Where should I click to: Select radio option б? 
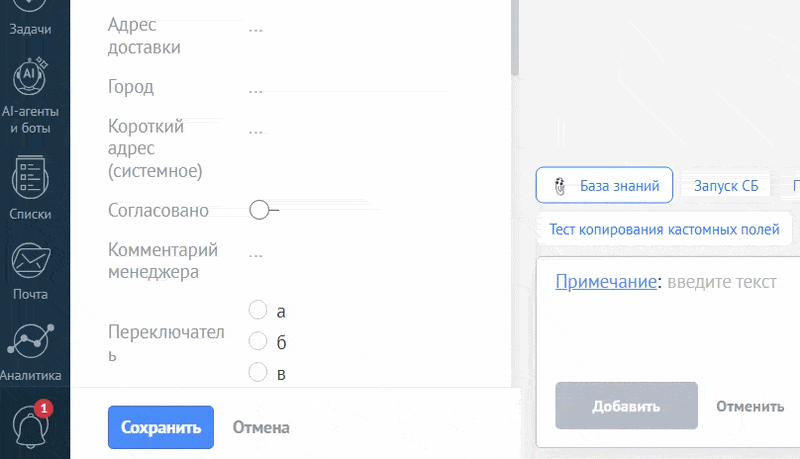258,341
